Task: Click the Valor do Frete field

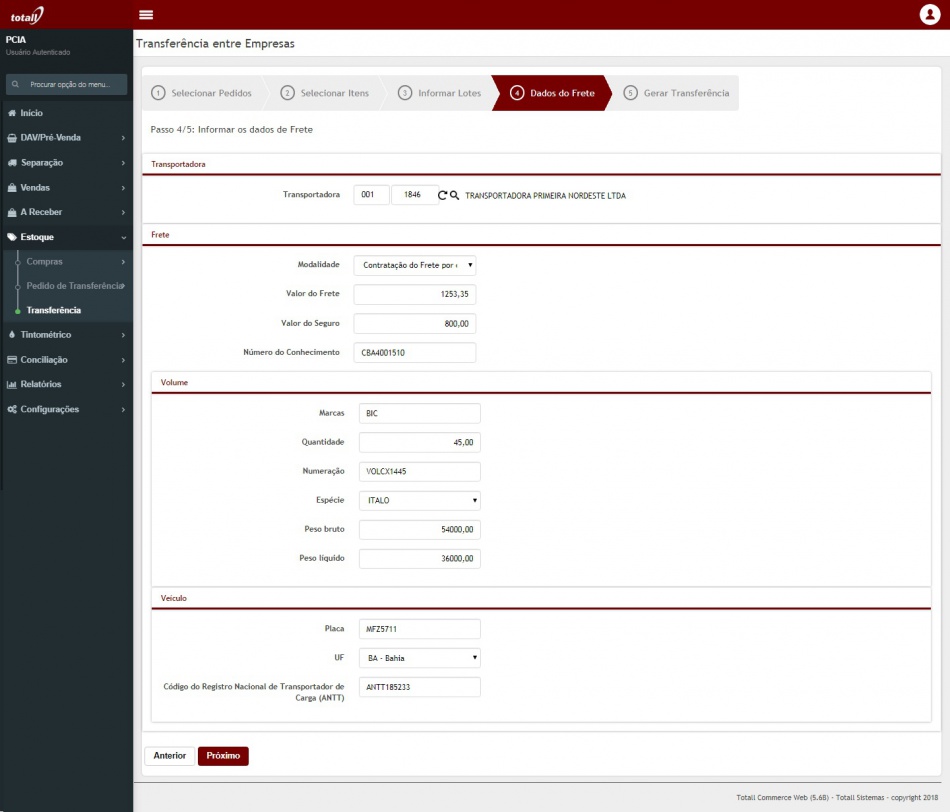Action: pyautogui.click(x=415, y=295)
